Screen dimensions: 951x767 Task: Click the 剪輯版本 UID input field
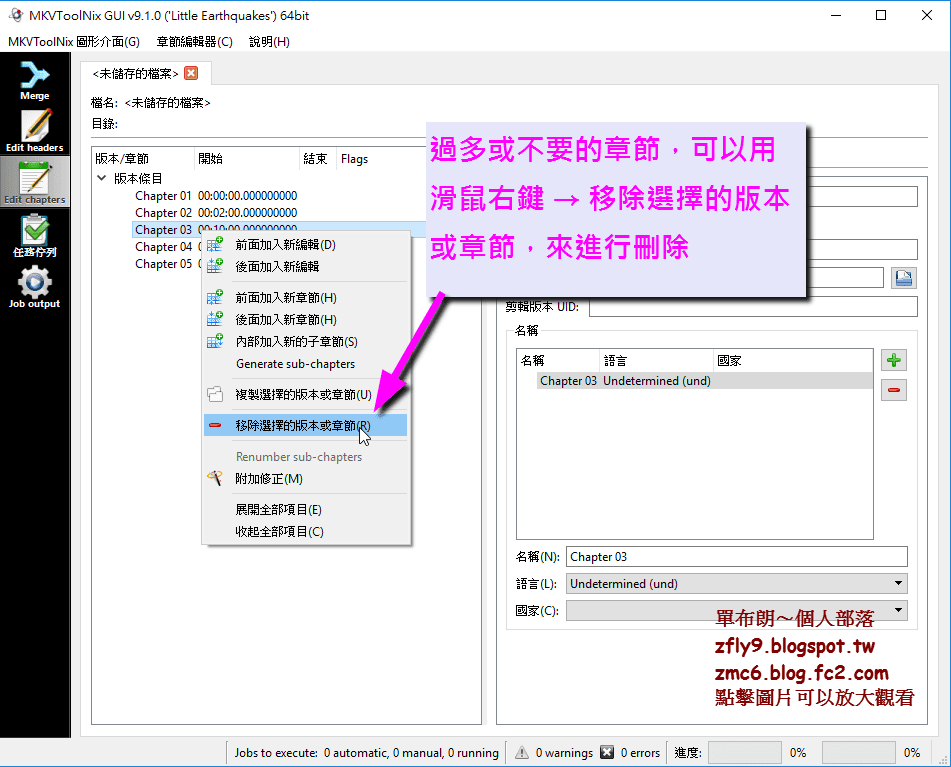[753, 307]
